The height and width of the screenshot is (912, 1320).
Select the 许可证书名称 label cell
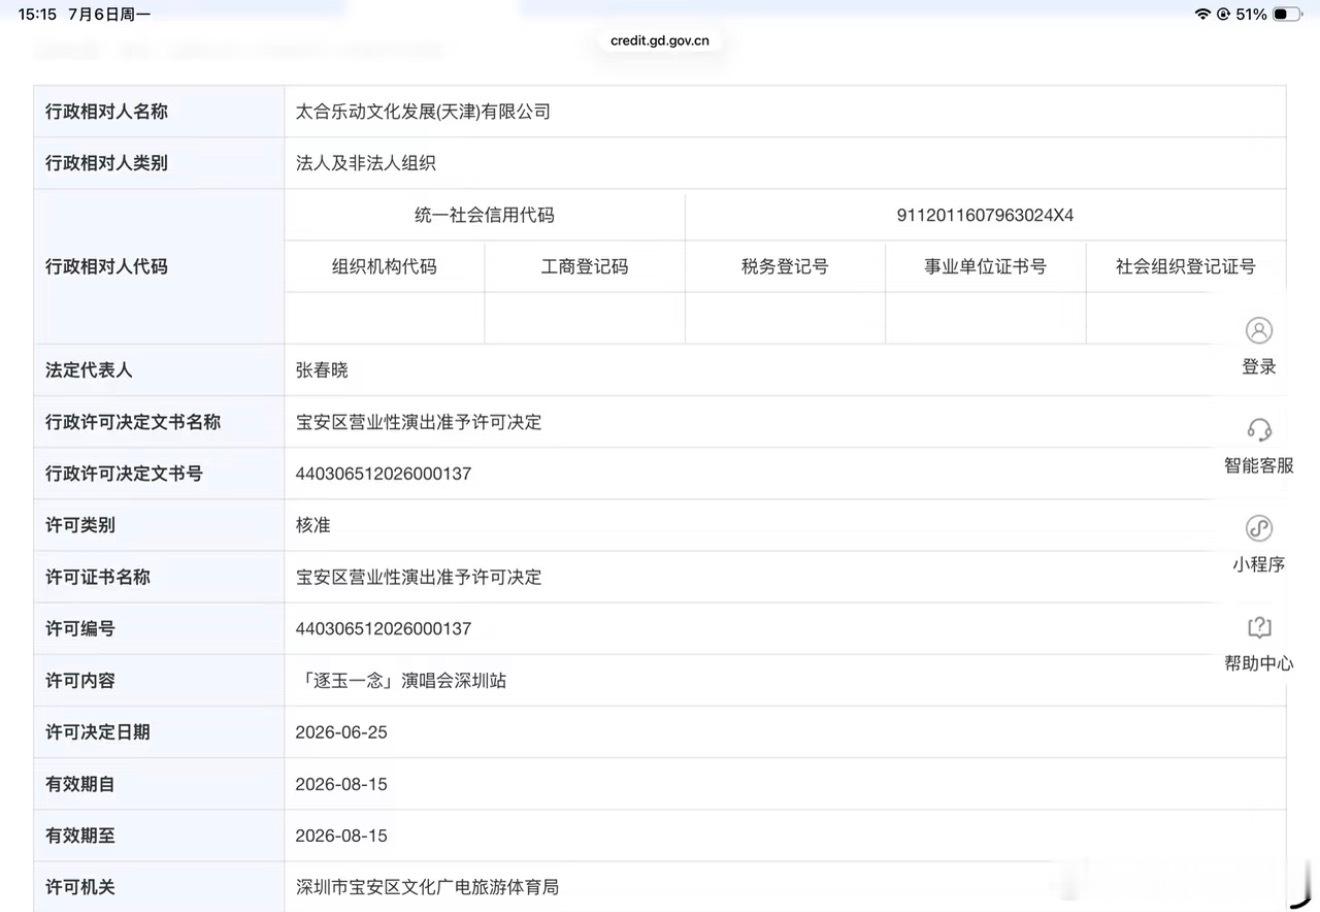tap(159, 577)
